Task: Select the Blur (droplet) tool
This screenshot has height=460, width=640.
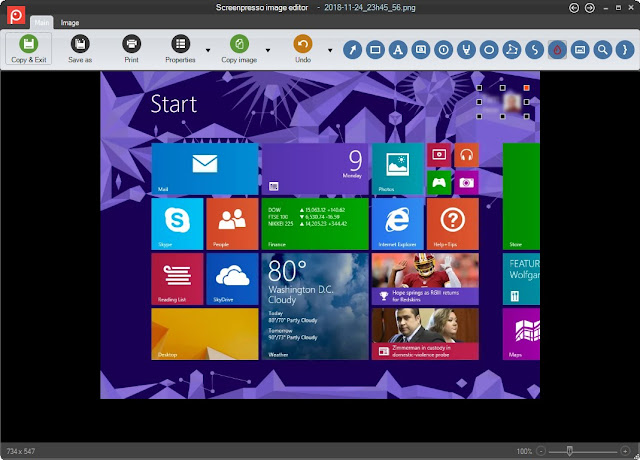Action: click(x=557, y=50)
